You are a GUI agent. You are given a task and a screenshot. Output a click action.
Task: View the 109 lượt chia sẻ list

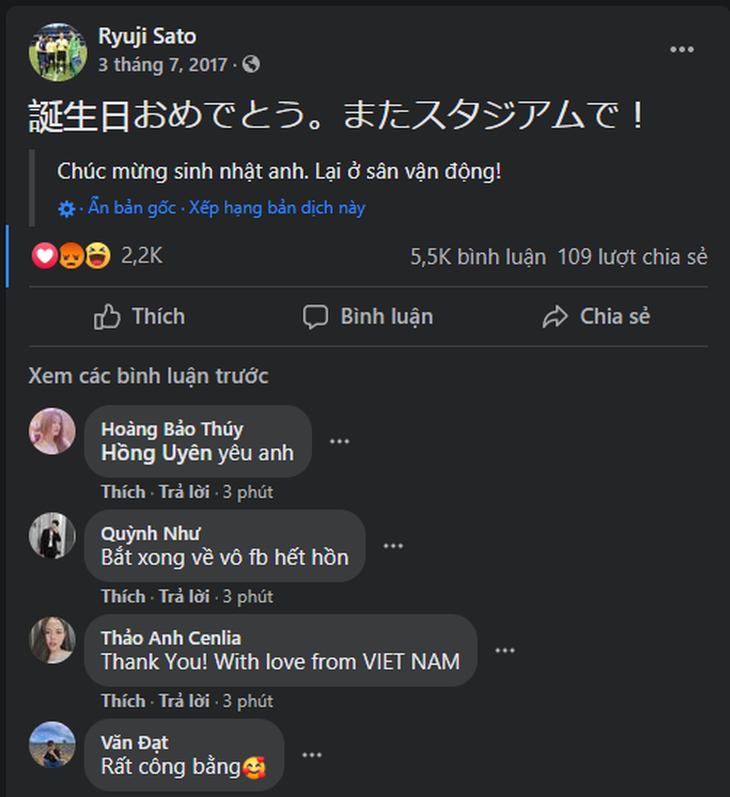[x=632, y=257]
